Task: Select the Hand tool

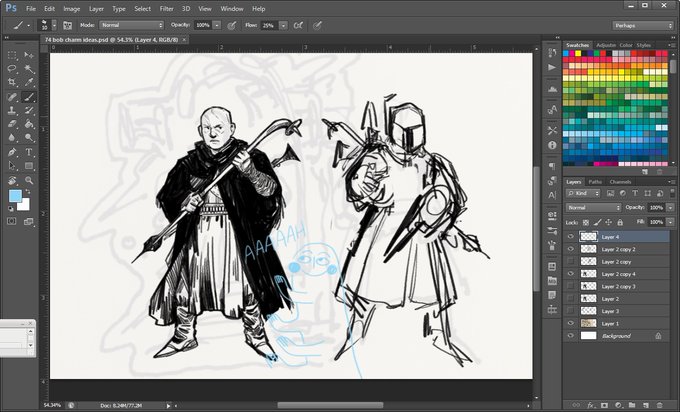Action: pos(12,180)
